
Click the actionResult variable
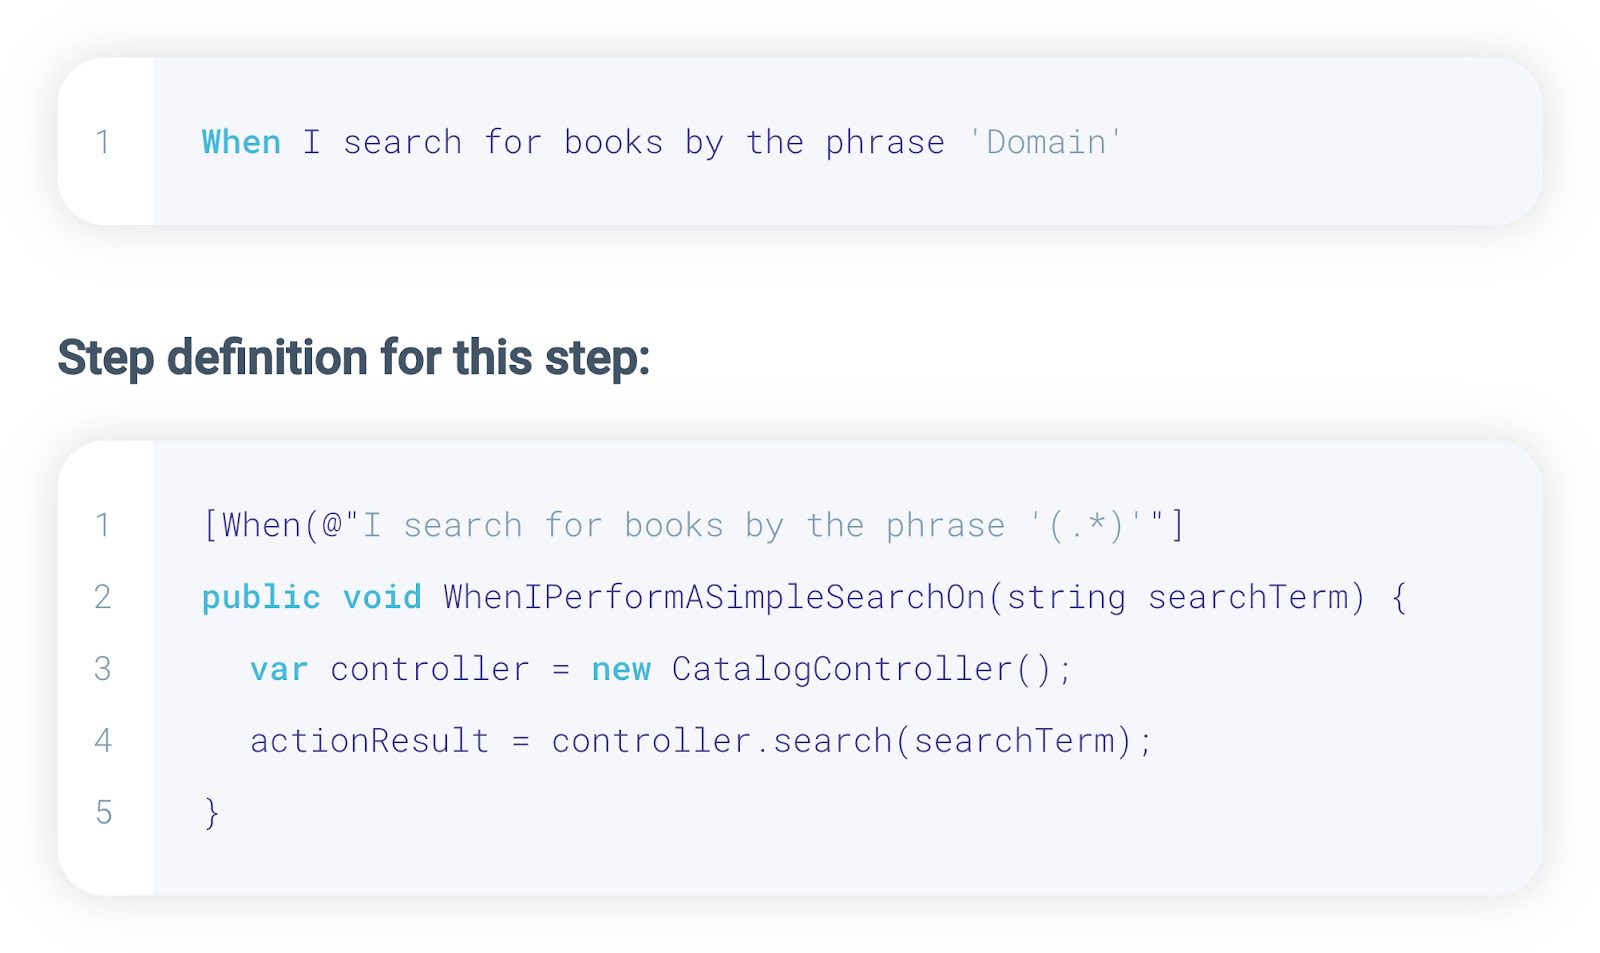coord(369,741)
